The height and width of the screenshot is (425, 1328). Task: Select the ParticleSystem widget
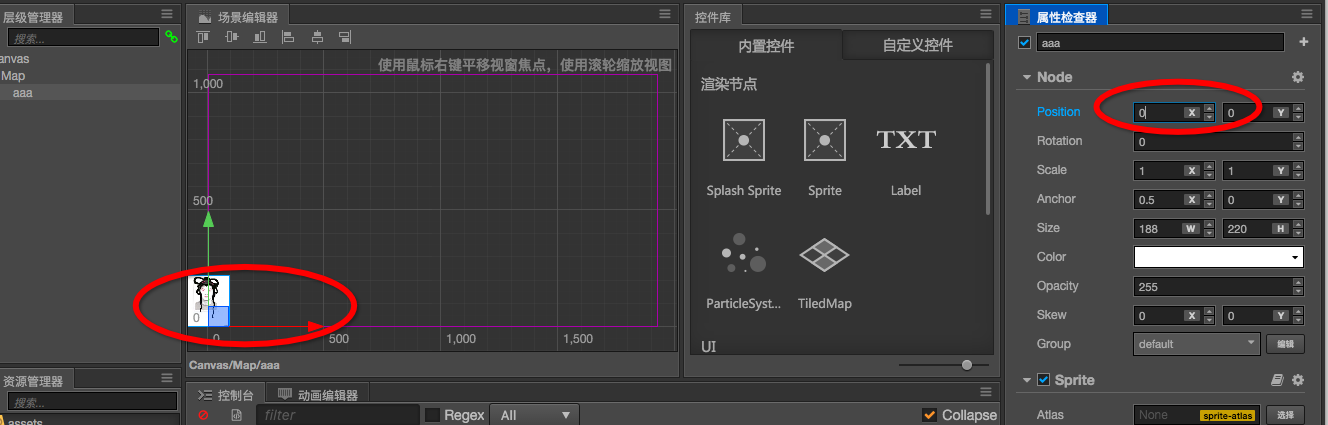(x=744, y=271)
